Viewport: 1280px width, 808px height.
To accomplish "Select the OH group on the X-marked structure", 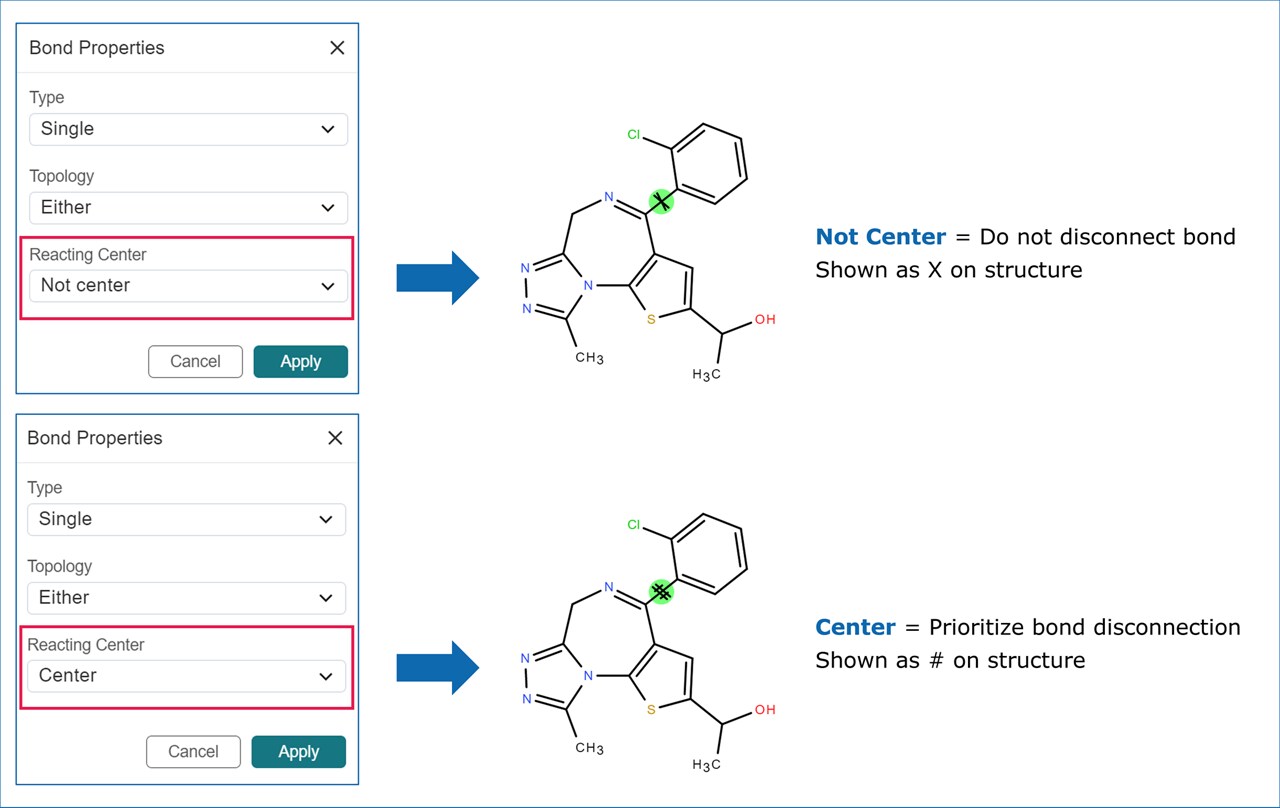I will coord(765,320).
